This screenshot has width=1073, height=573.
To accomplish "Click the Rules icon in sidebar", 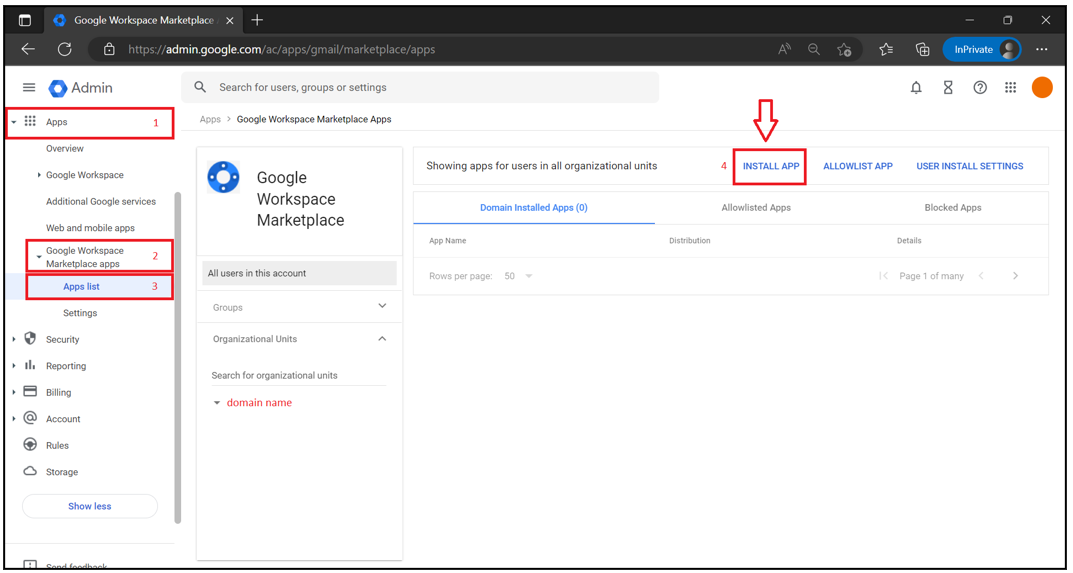I will coord(29,445).
